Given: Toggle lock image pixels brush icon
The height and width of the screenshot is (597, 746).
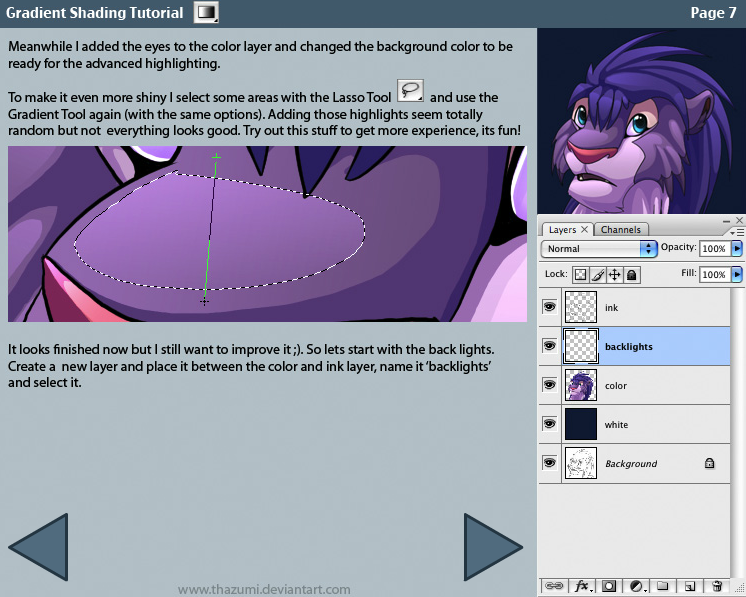Looking at the screenshot, I should (x=598, y=274).
